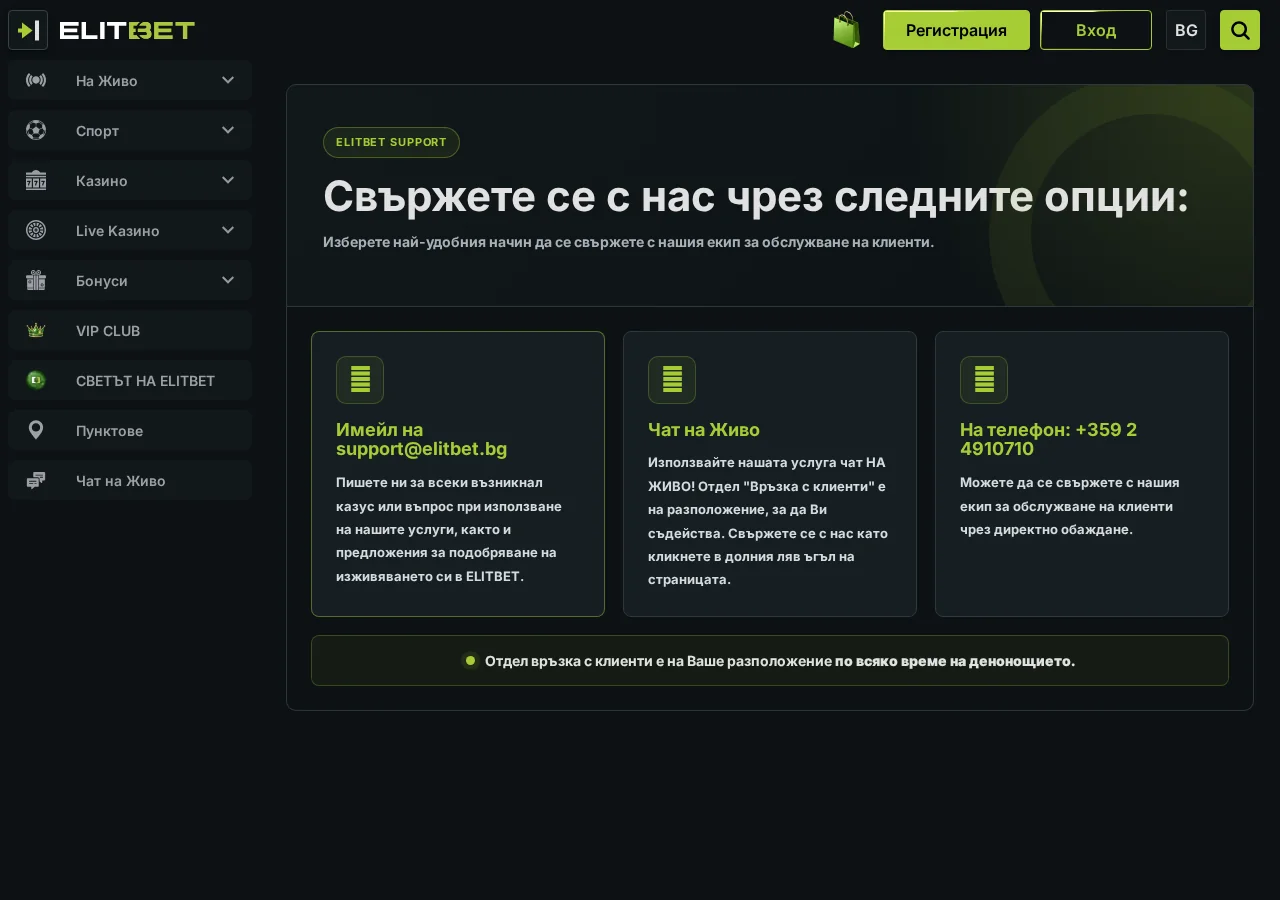Click the ELITBET SUPPORT badge
Image resolution: width=1280 pixels, height=900 pixels.
[391, 142]
